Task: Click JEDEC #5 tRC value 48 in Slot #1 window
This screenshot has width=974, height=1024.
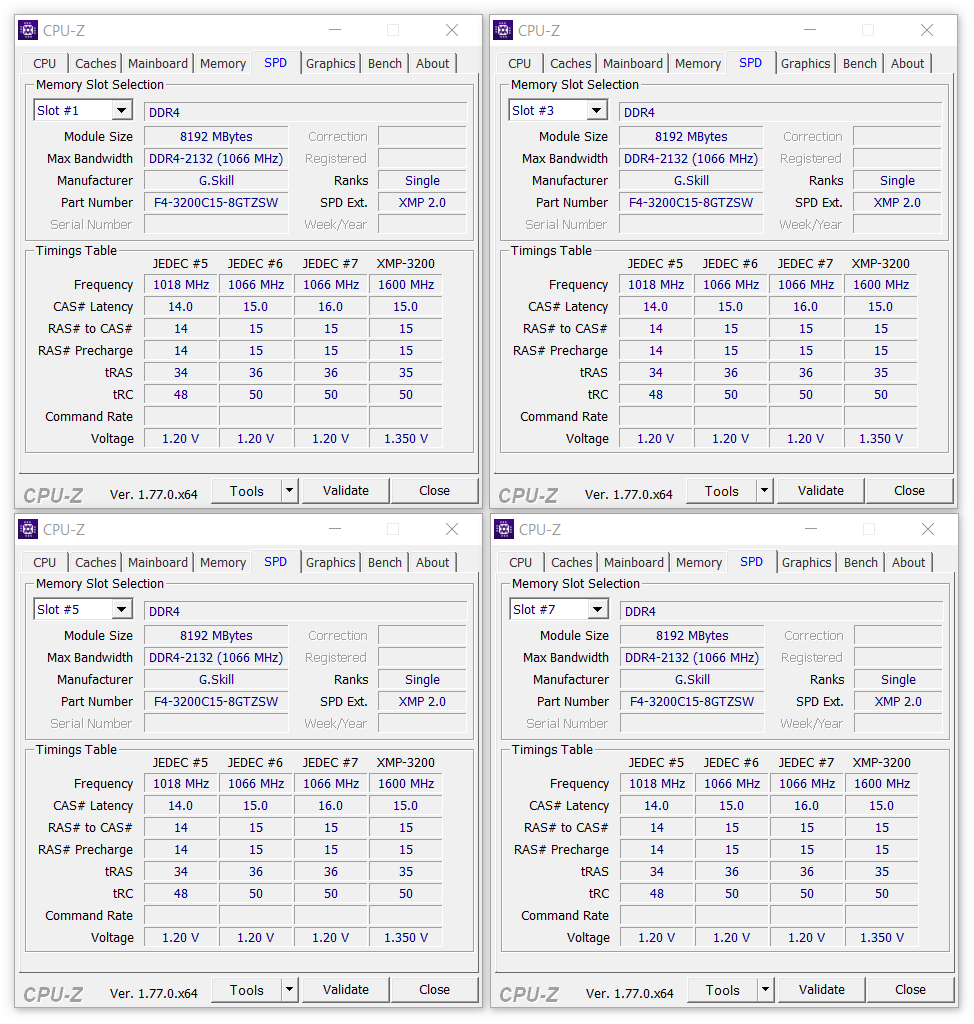Action: coord(181,394)
